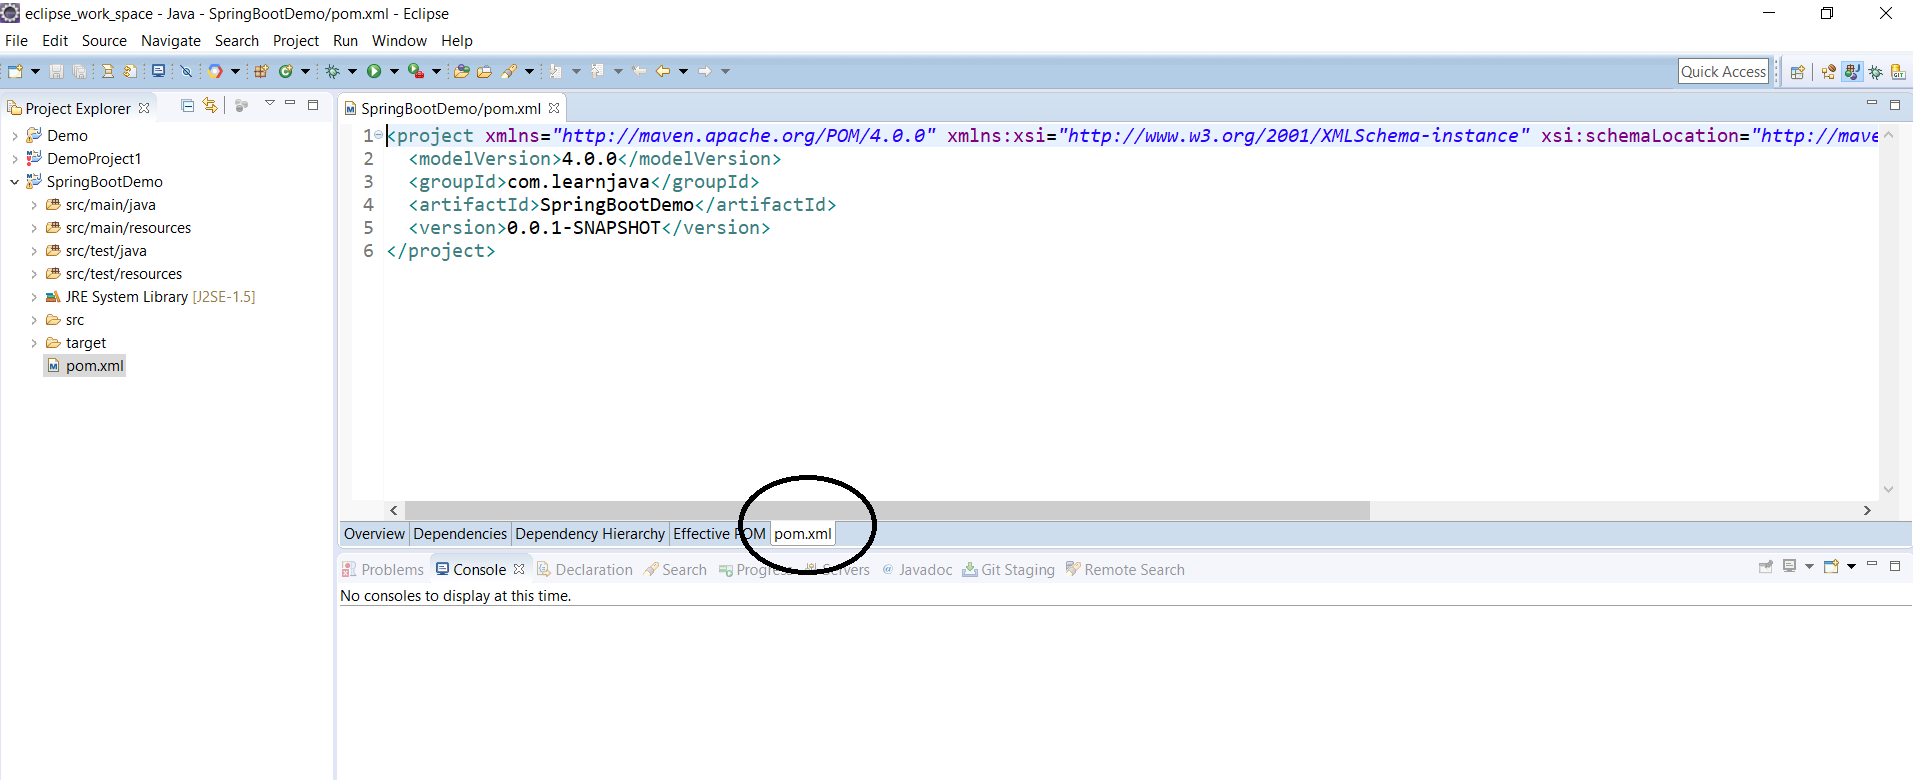The width and height of the screenshot is (1913, 780).
Task: Select src/test/resources folder in tree
Action: (114, 274)
